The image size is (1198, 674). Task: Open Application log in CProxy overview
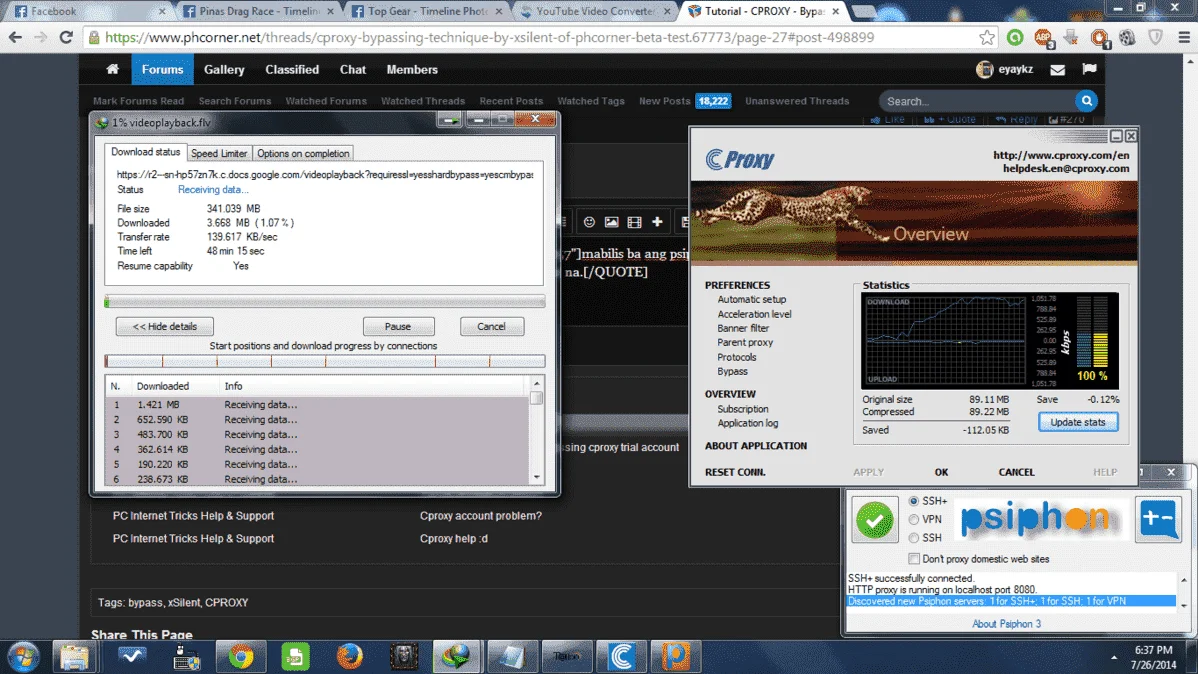tap(747, 423)
